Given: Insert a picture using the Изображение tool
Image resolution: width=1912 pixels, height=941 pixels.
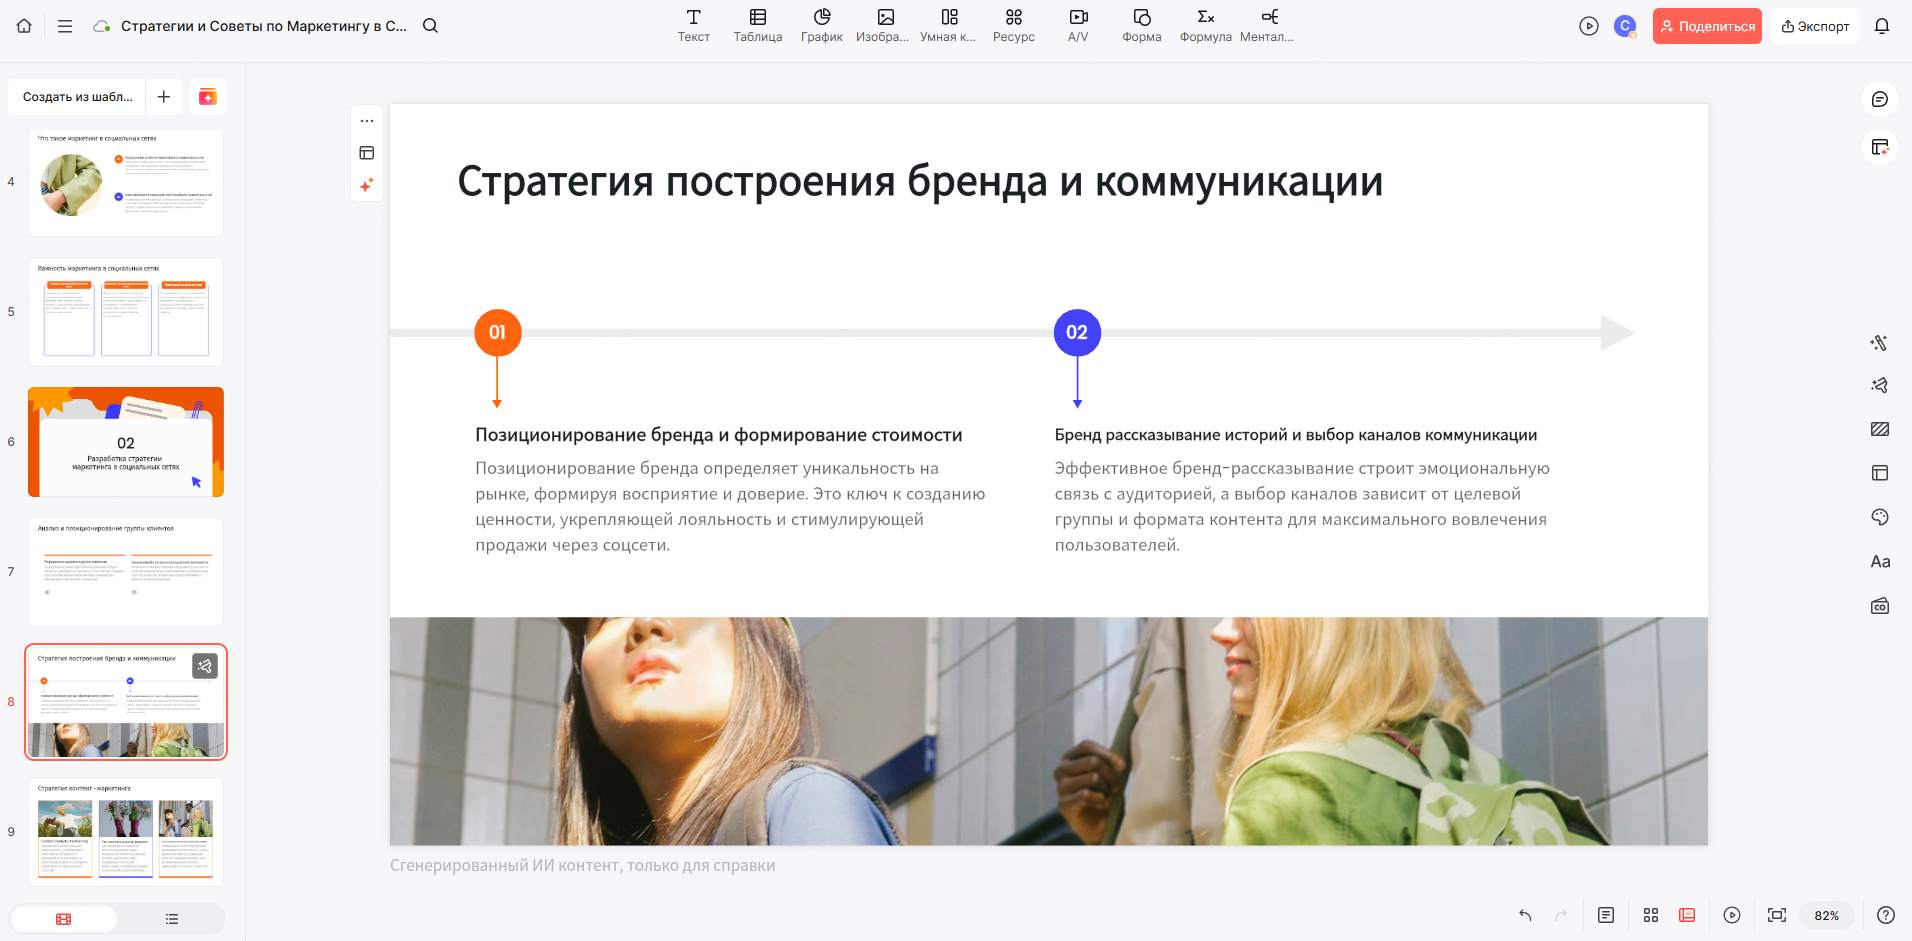Looking at the screenshot, I should click(885, 25).
